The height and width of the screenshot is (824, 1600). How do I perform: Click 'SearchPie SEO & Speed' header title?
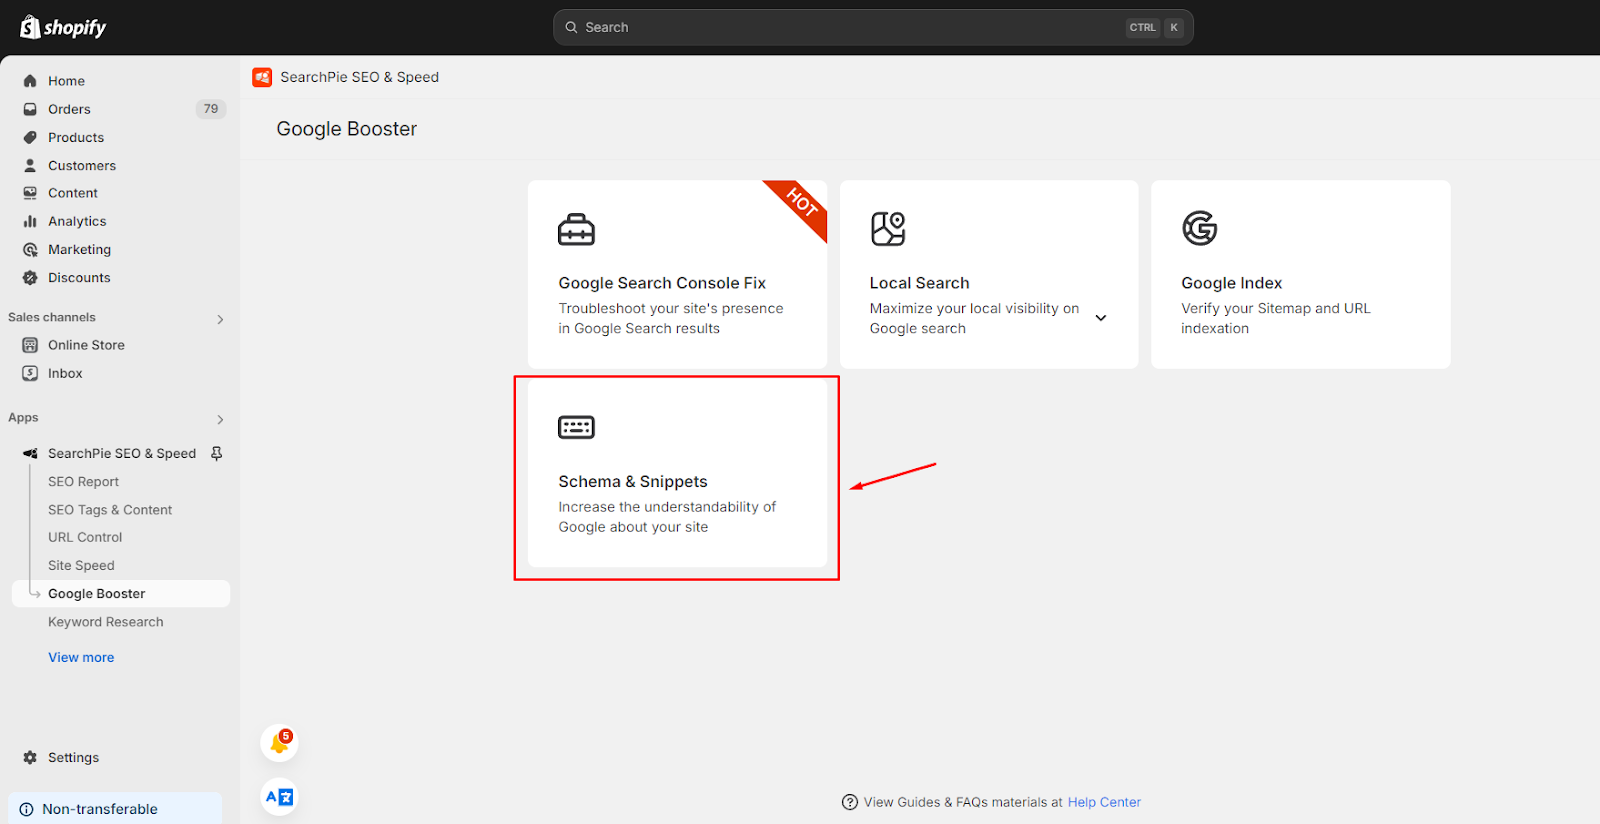coord(359,77)
